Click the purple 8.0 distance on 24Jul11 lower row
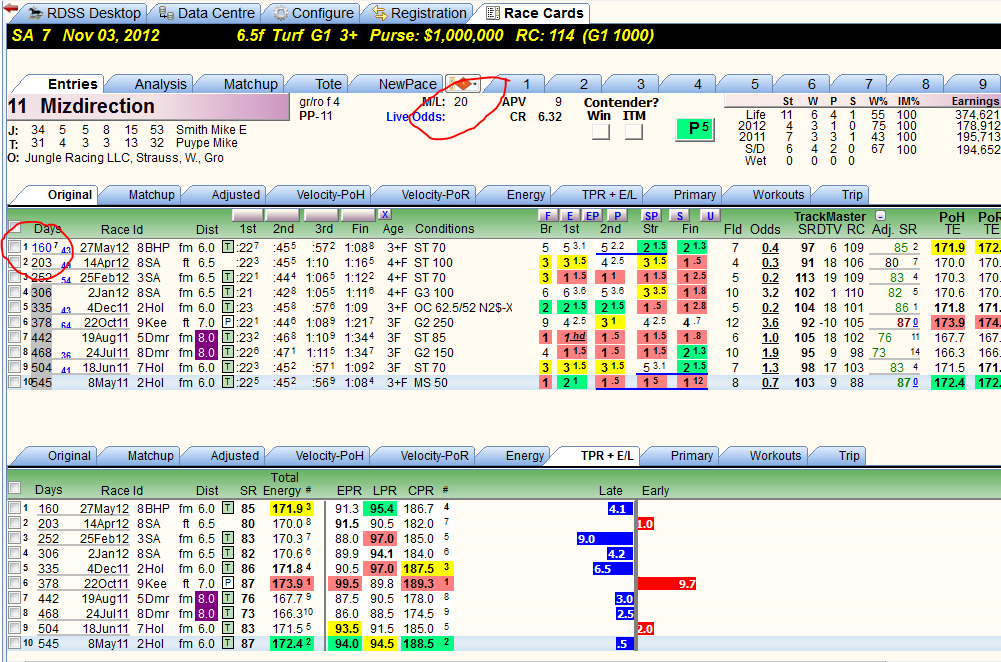1001x662 pixels. pos(206,613)
